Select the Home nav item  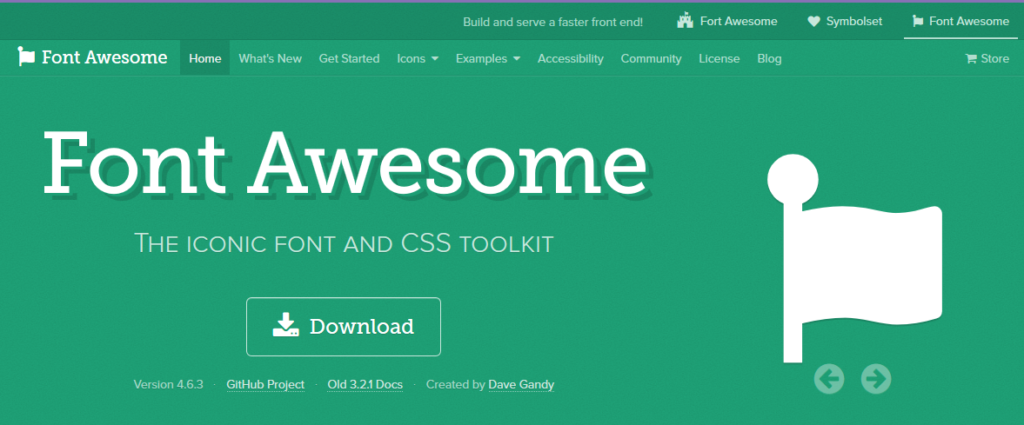click(205, 59)
